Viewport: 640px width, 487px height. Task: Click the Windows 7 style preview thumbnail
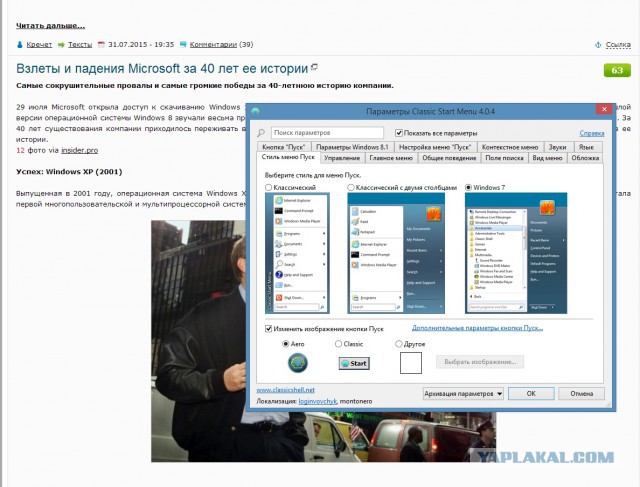tap(516, 253)
